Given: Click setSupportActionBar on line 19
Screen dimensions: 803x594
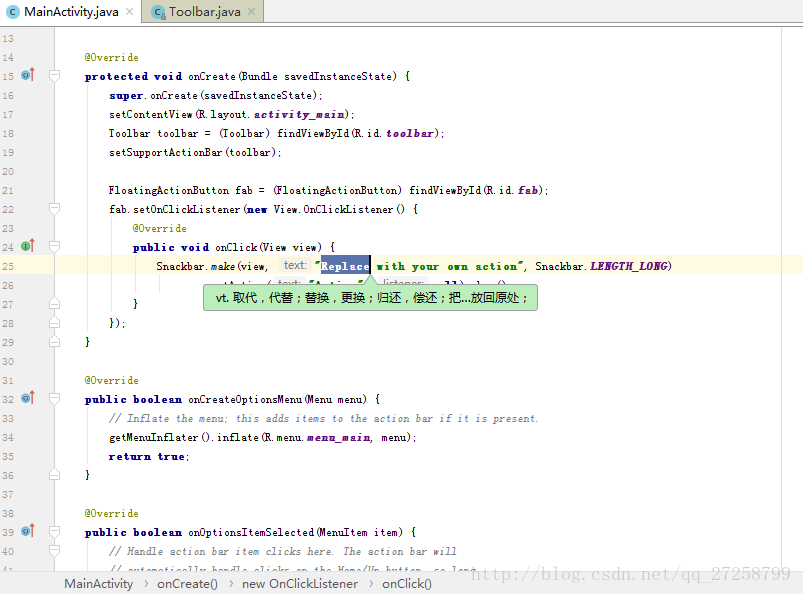Looking at the screenshot, I should (165, 153).
